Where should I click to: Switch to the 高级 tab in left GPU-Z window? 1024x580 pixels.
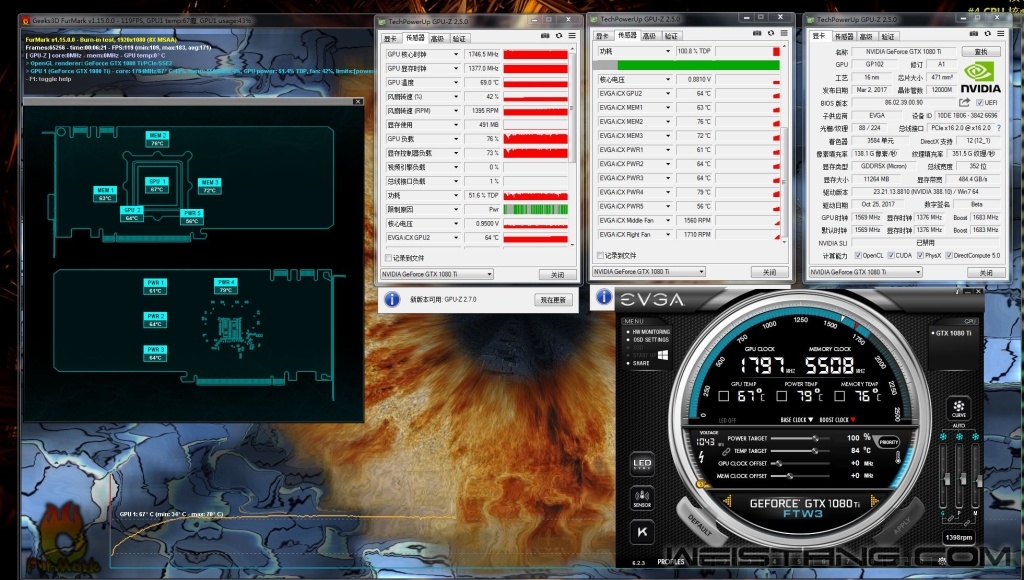tap(437, 38)
